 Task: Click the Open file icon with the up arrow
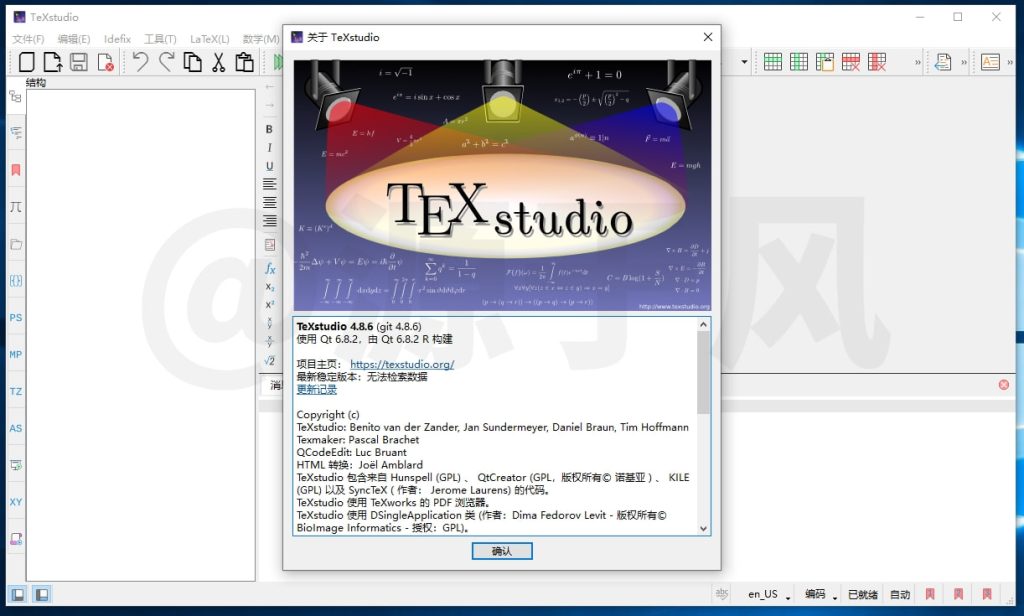(52, 62)
